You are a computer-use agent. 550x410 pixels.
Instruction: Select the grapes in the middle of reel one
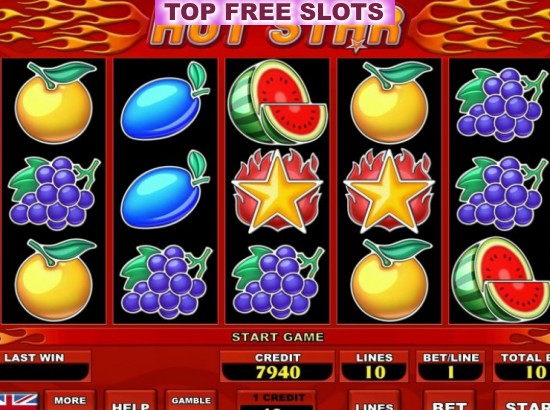coord(54,193)
